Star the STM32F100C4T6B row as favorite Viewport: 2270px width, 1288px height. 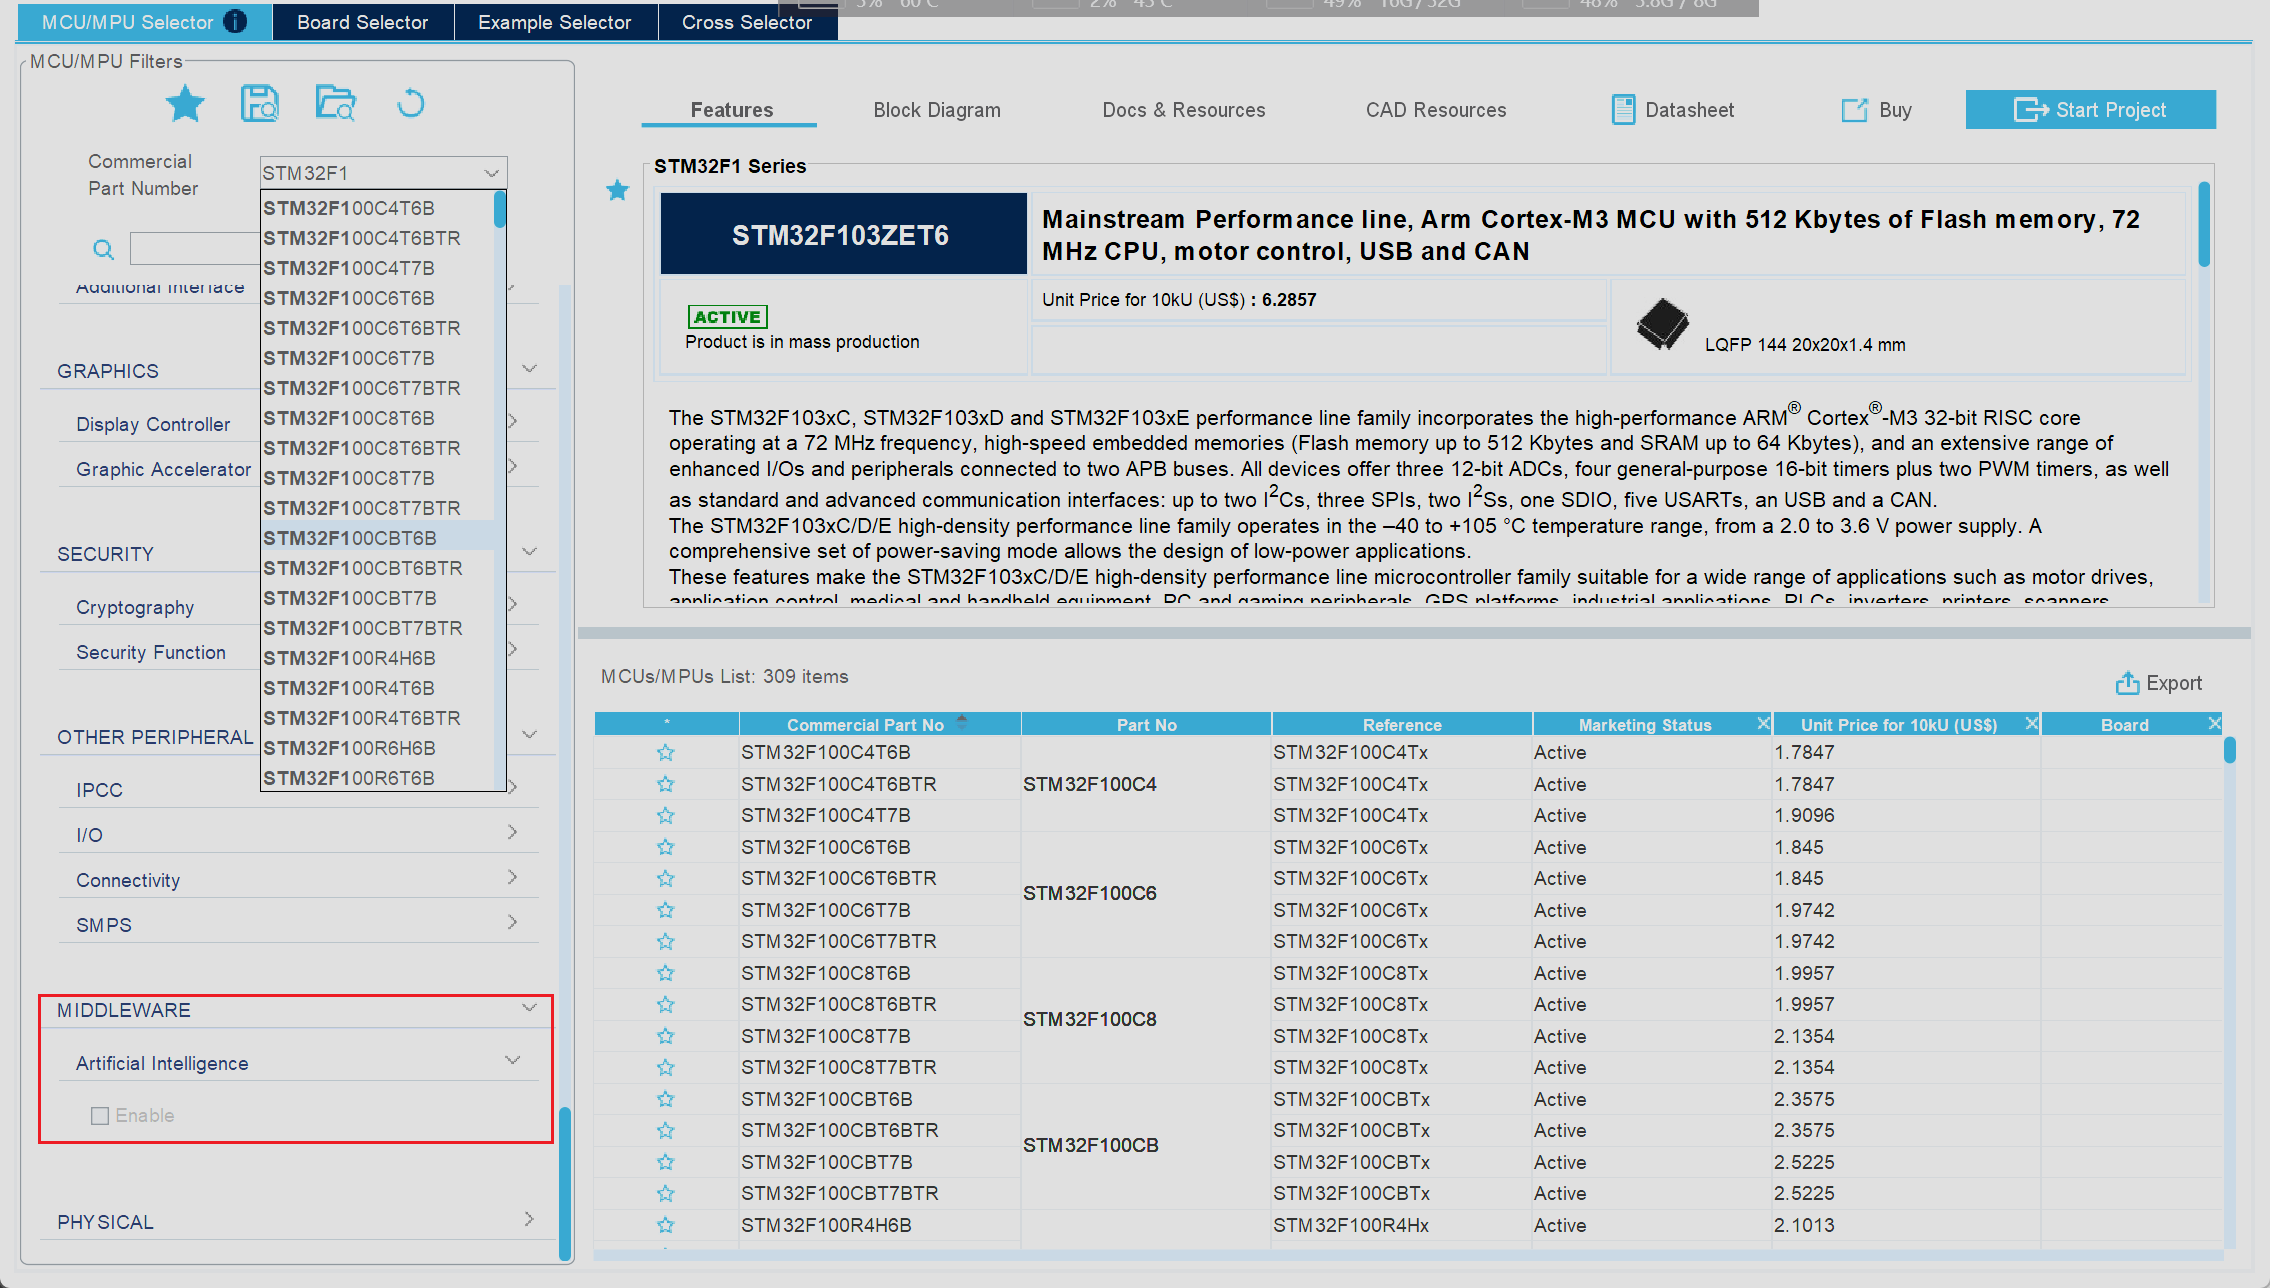pos(666,753)
